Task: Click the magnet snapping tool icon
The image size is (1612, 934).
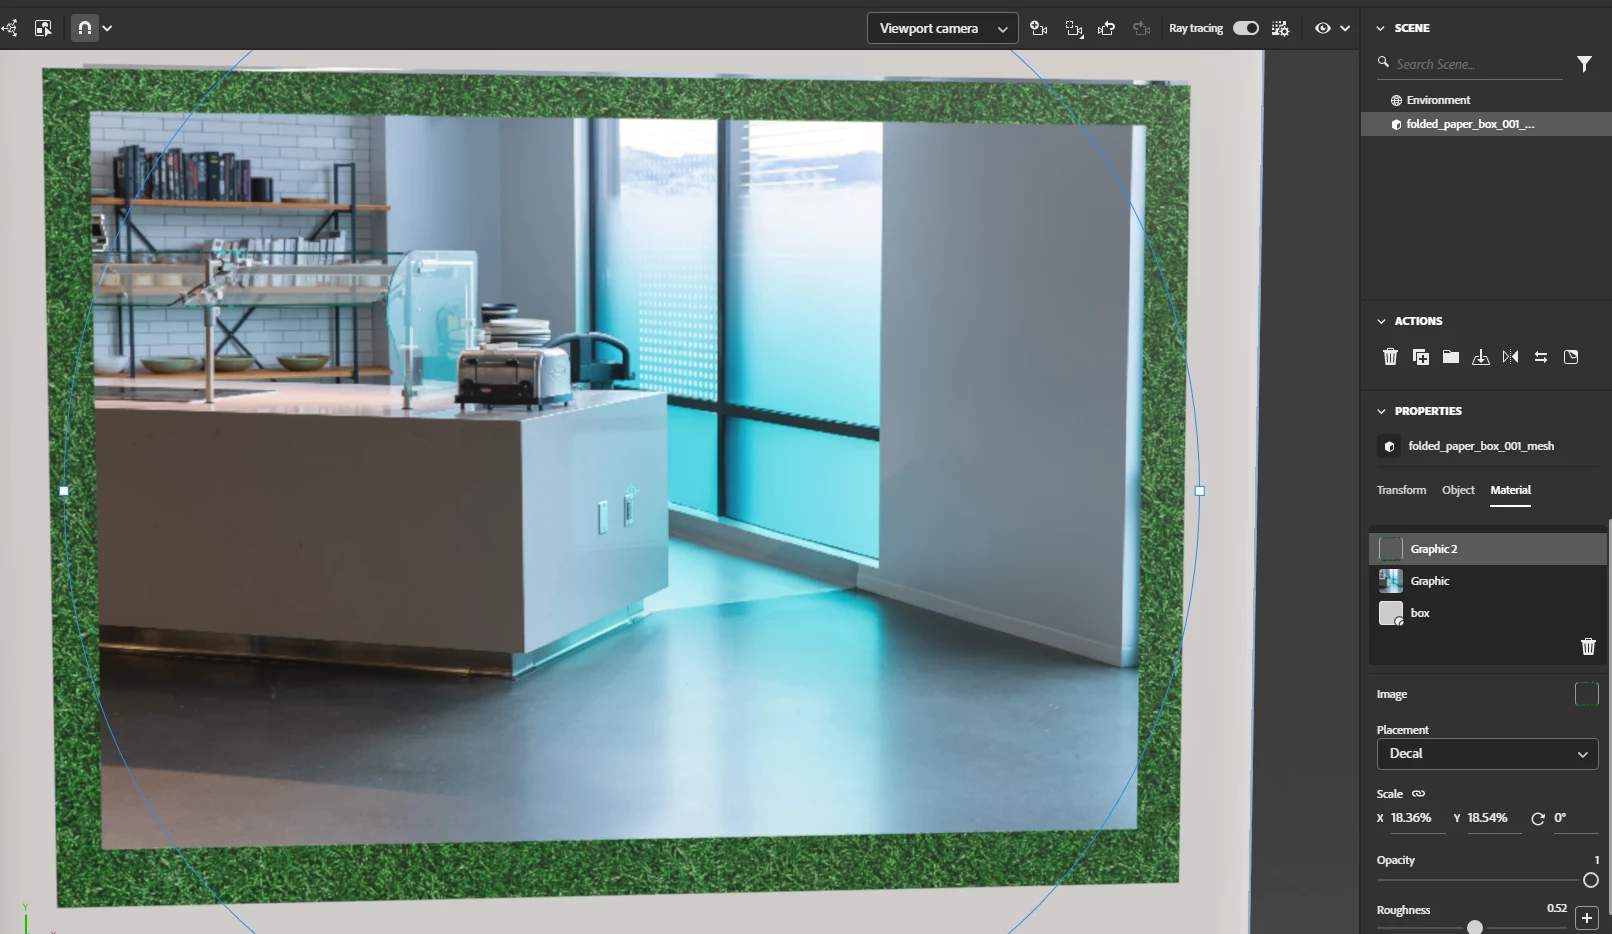Action: tap(85, 28)
